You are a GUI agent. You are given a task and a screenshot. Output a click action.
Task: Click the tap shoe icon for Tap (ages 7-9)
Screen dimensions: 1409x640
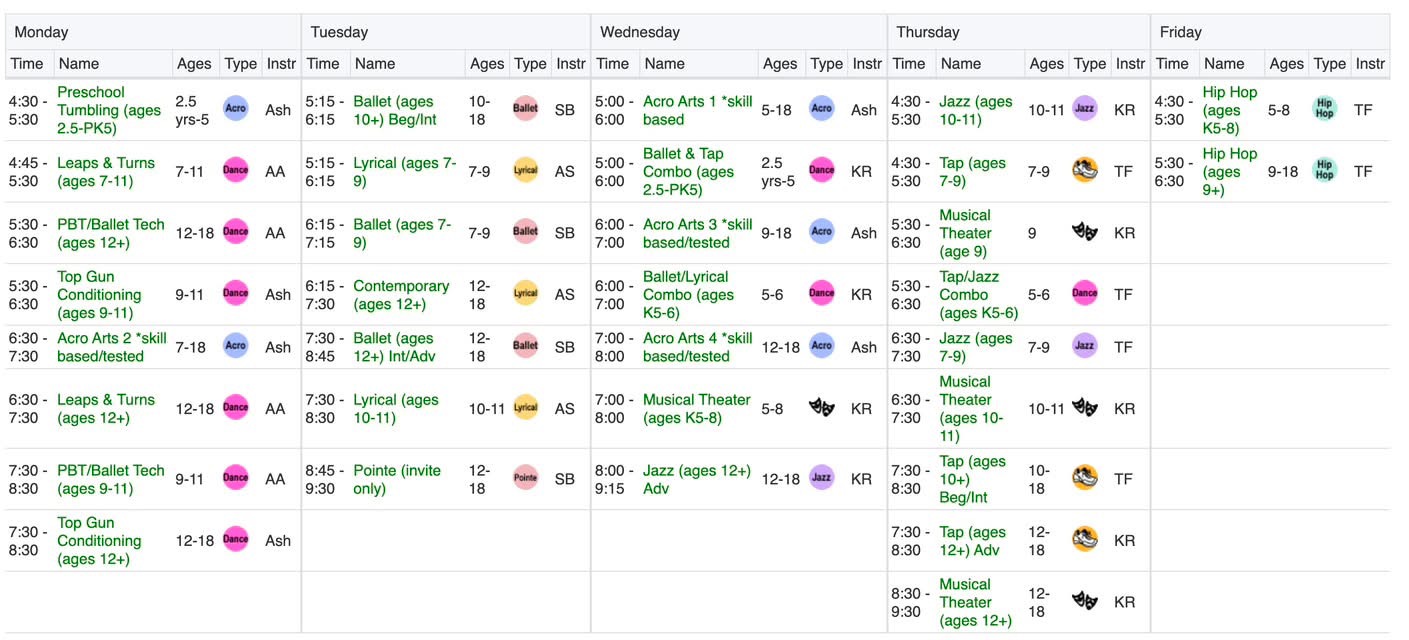[x=1085, y=171]
